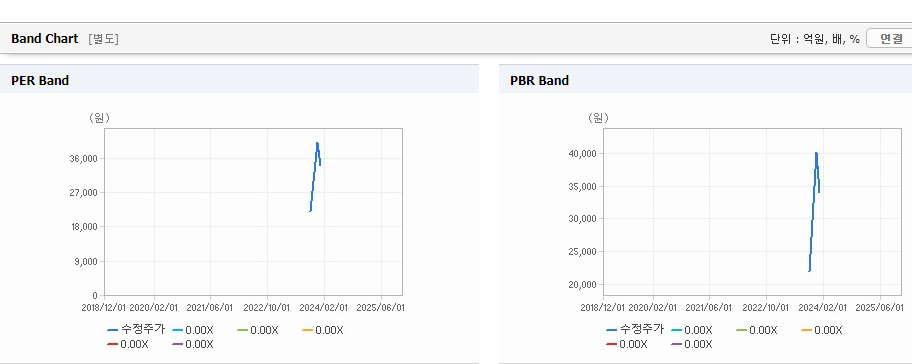The image size is (912, 364).
Task: Select the [별도] label beside Band Chart
Action: click(104, 39)
